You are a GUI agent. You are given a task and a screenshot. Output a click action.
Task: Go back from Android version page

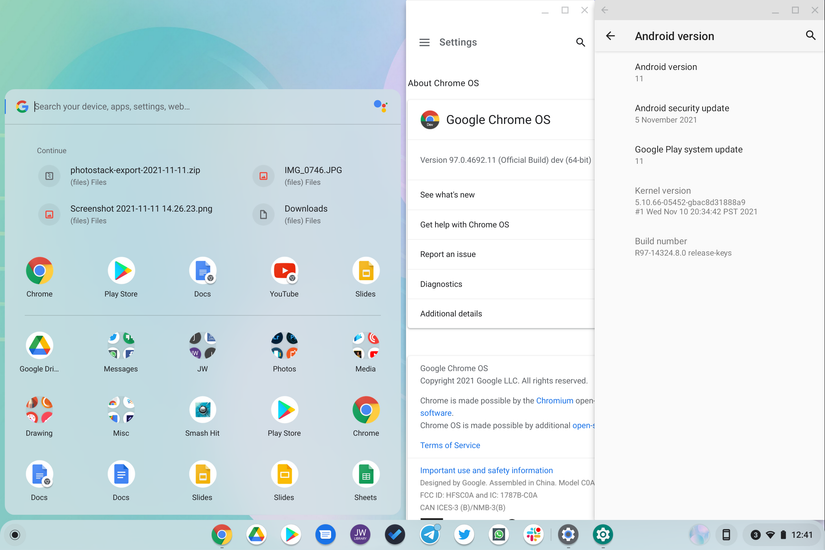610,36
